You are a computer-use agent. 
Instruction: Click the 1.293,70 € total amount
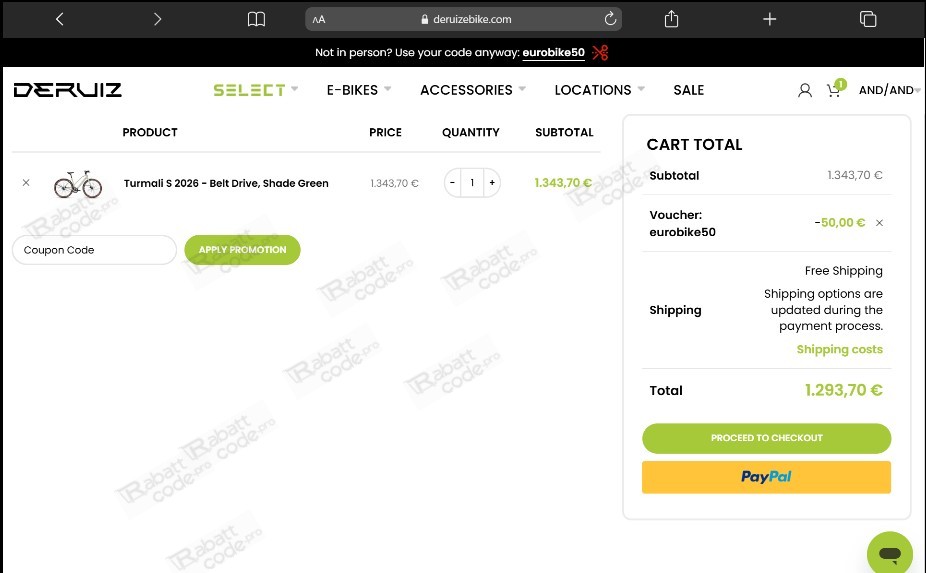click(x=843, y=390)
